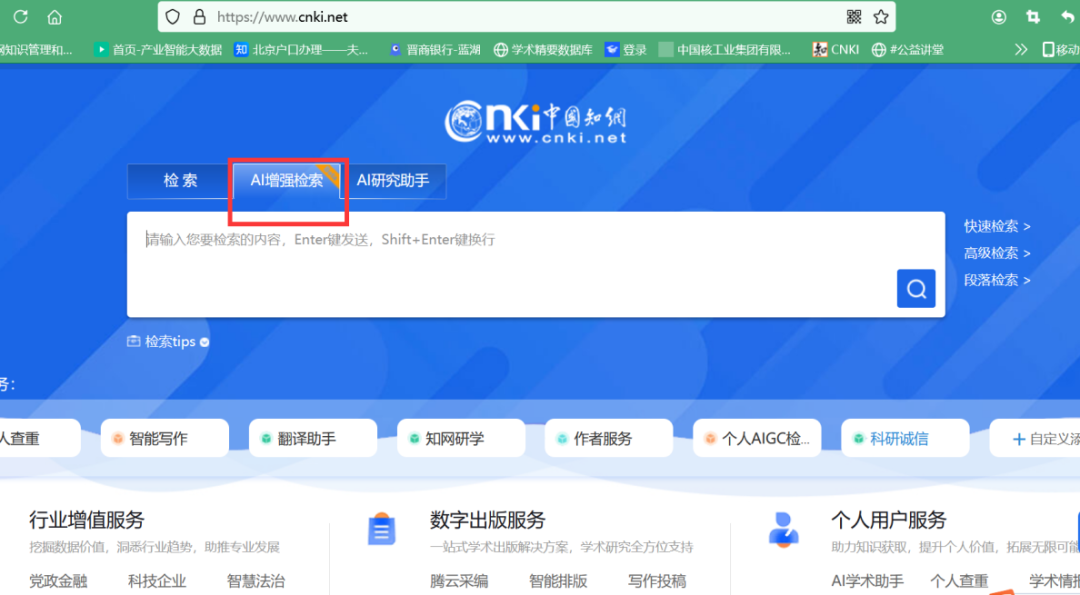1080x595 pixels.
Task: Open the 登录 bookmark
Action: click(x=625, y=50)
